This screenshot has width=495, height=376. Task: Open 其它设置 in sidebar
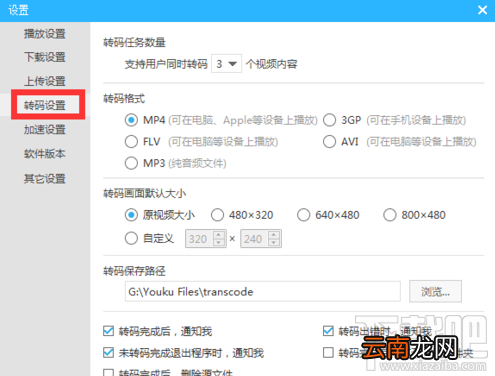click(45, 179)
